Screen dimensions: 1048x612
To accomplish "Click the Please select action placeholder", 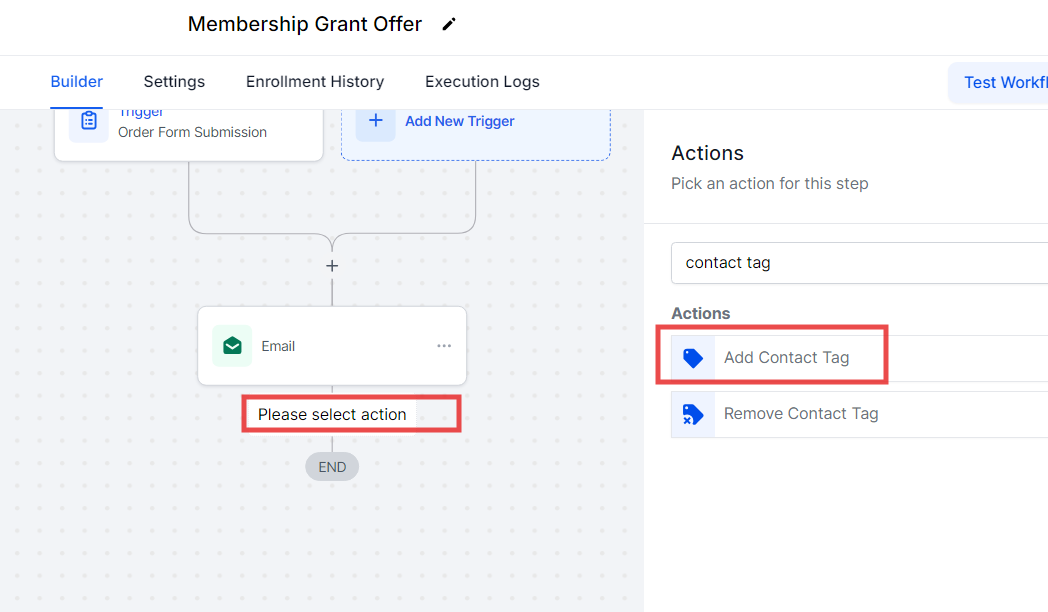I will point(332,414).
